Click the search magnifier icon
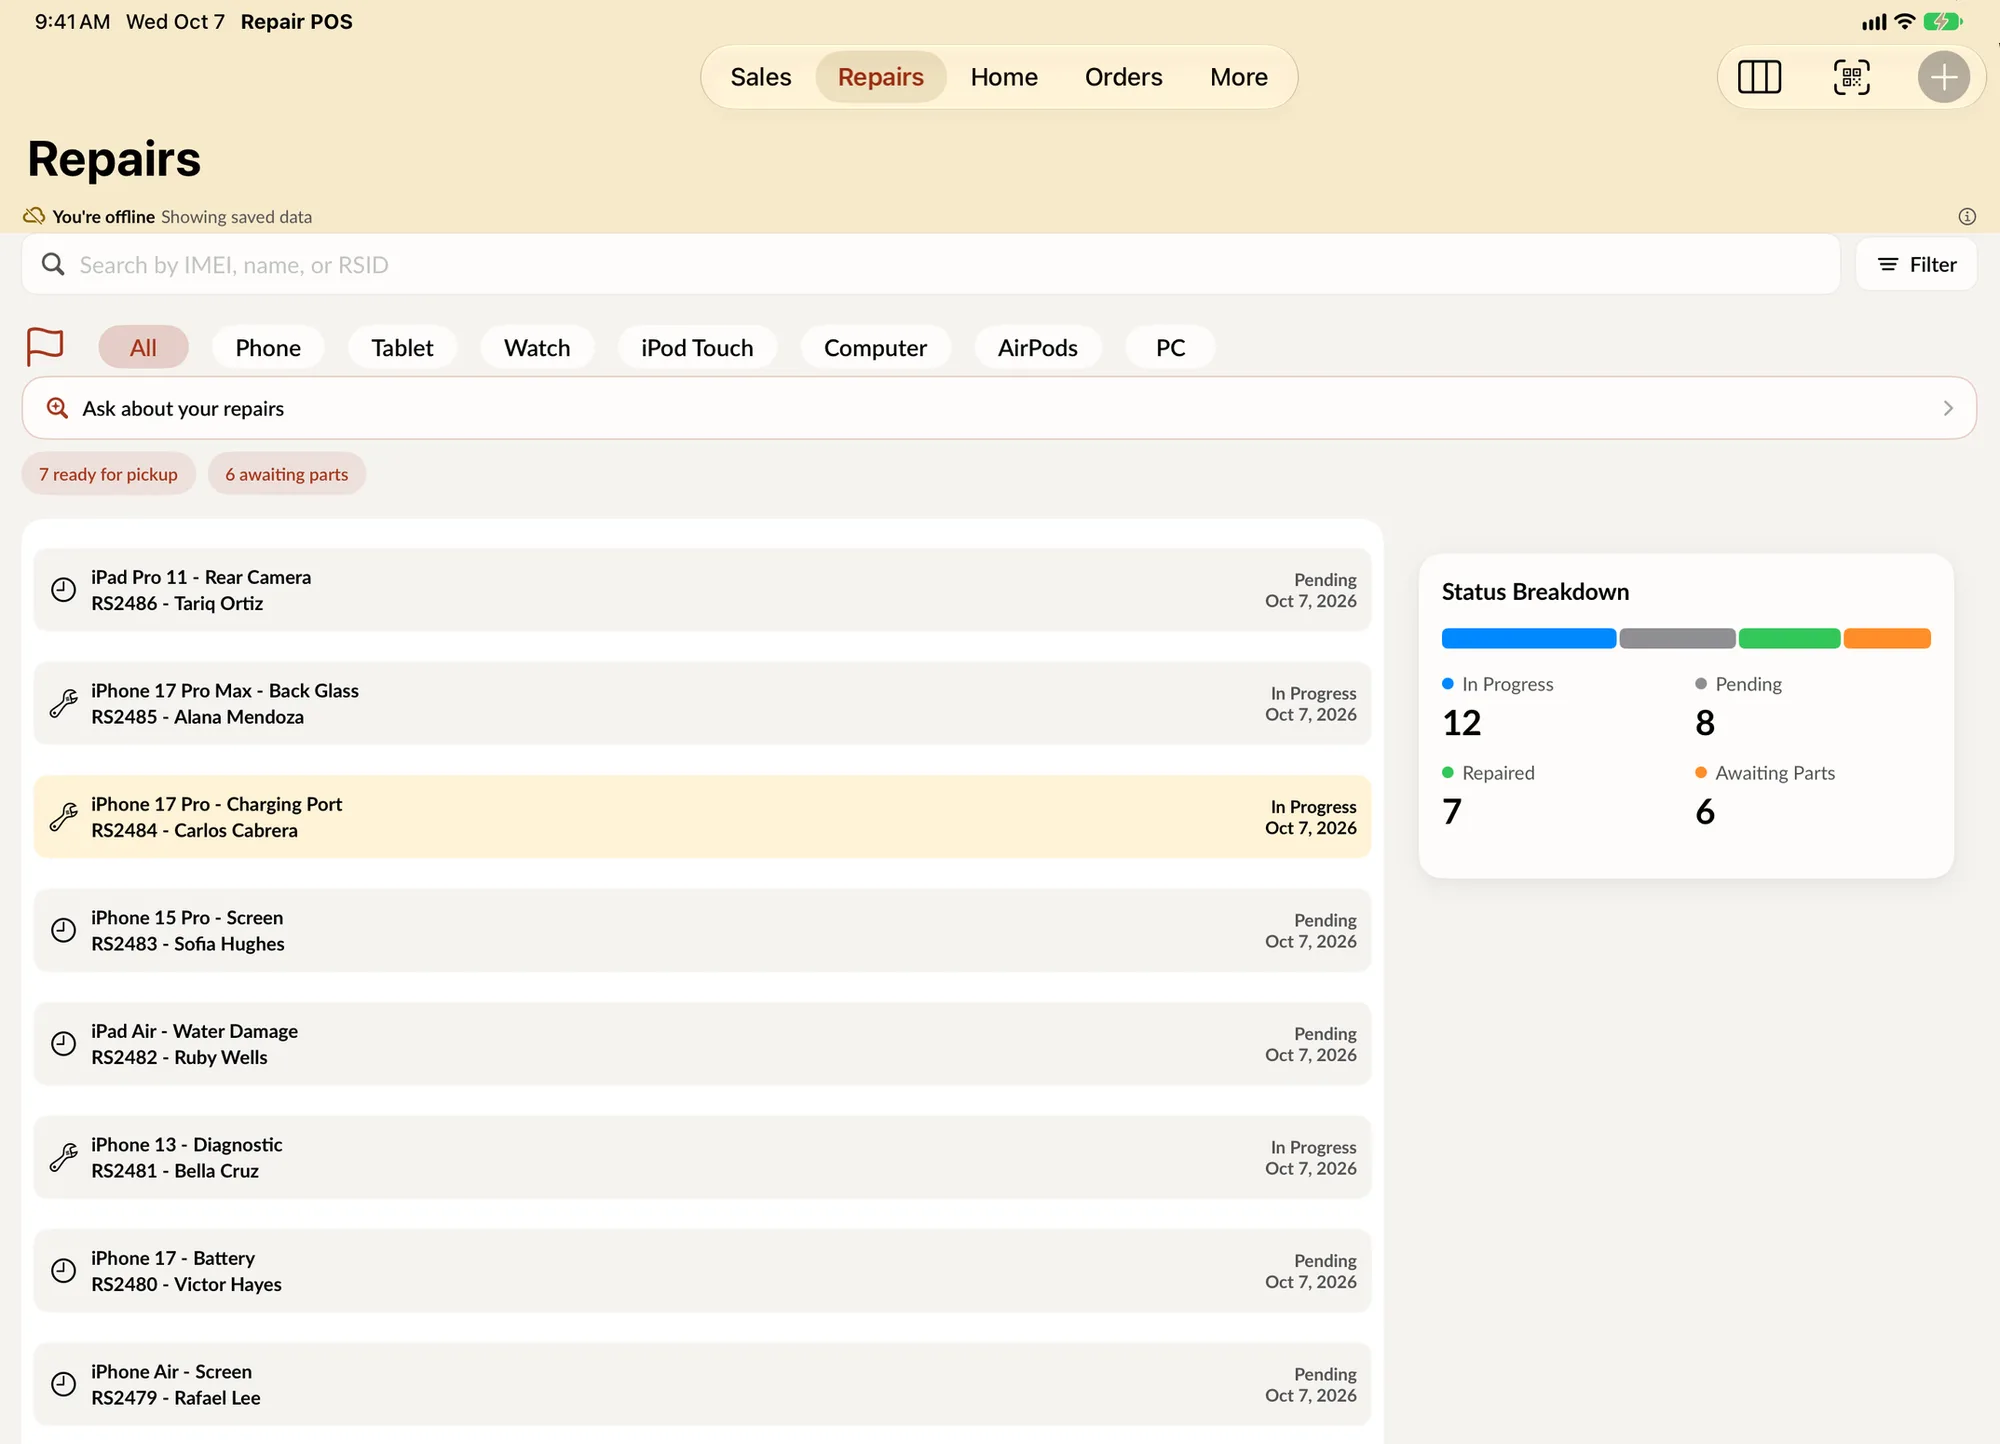 pos(53,264)
